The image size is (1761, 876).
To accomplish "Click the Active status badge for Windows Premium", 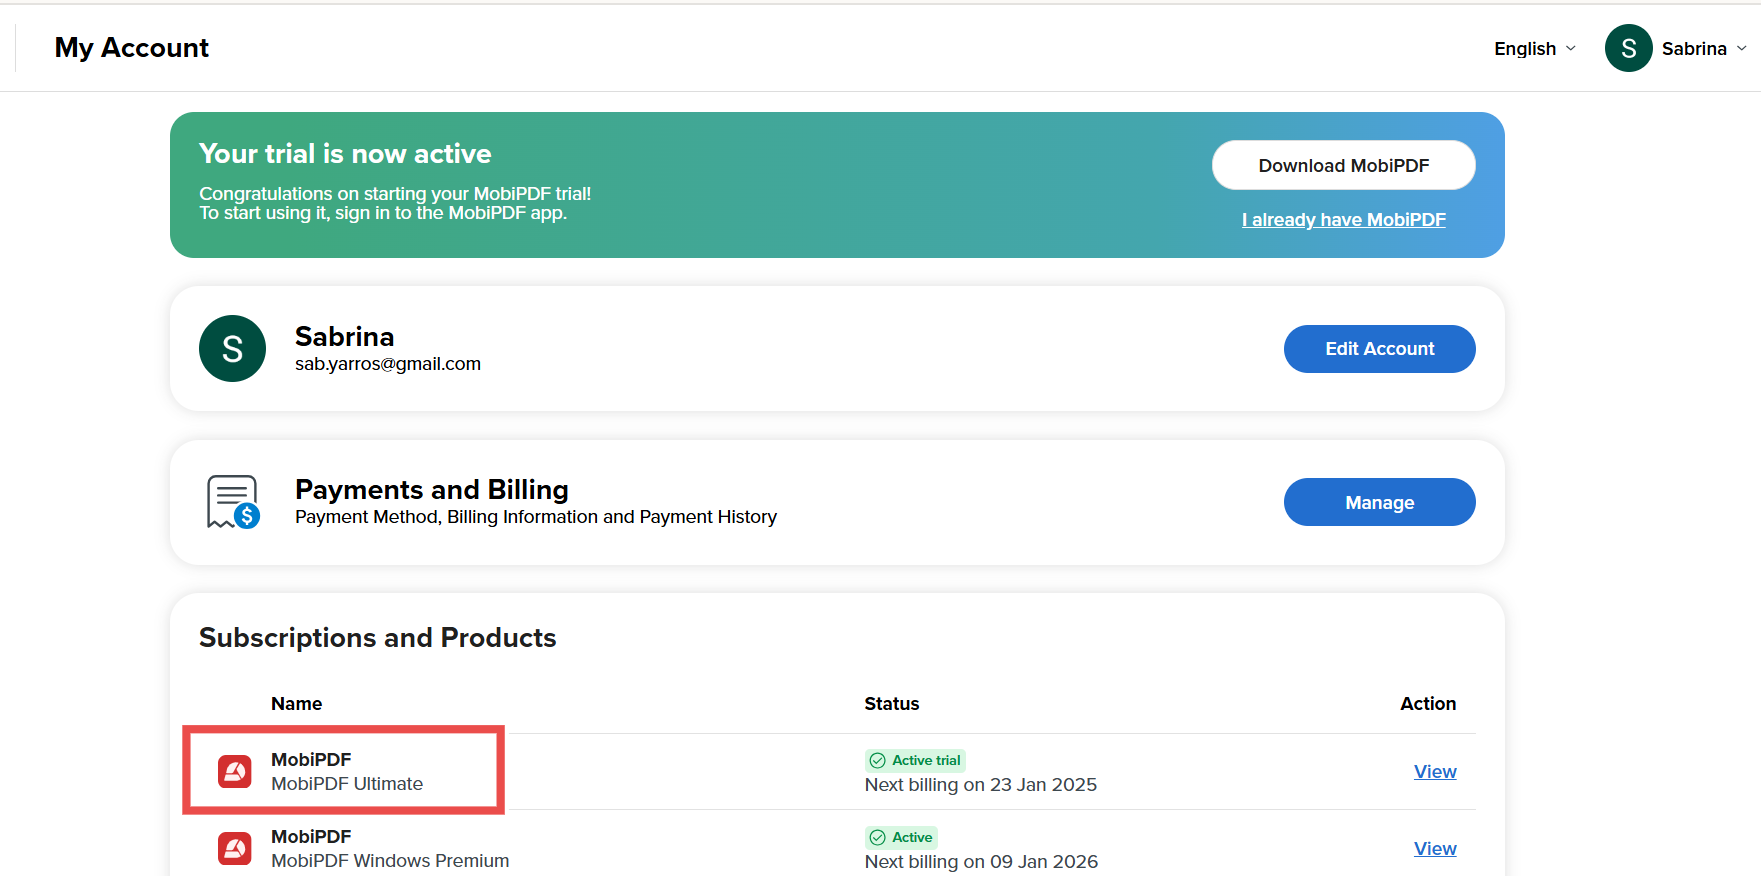I will click(x=901, y=837).
